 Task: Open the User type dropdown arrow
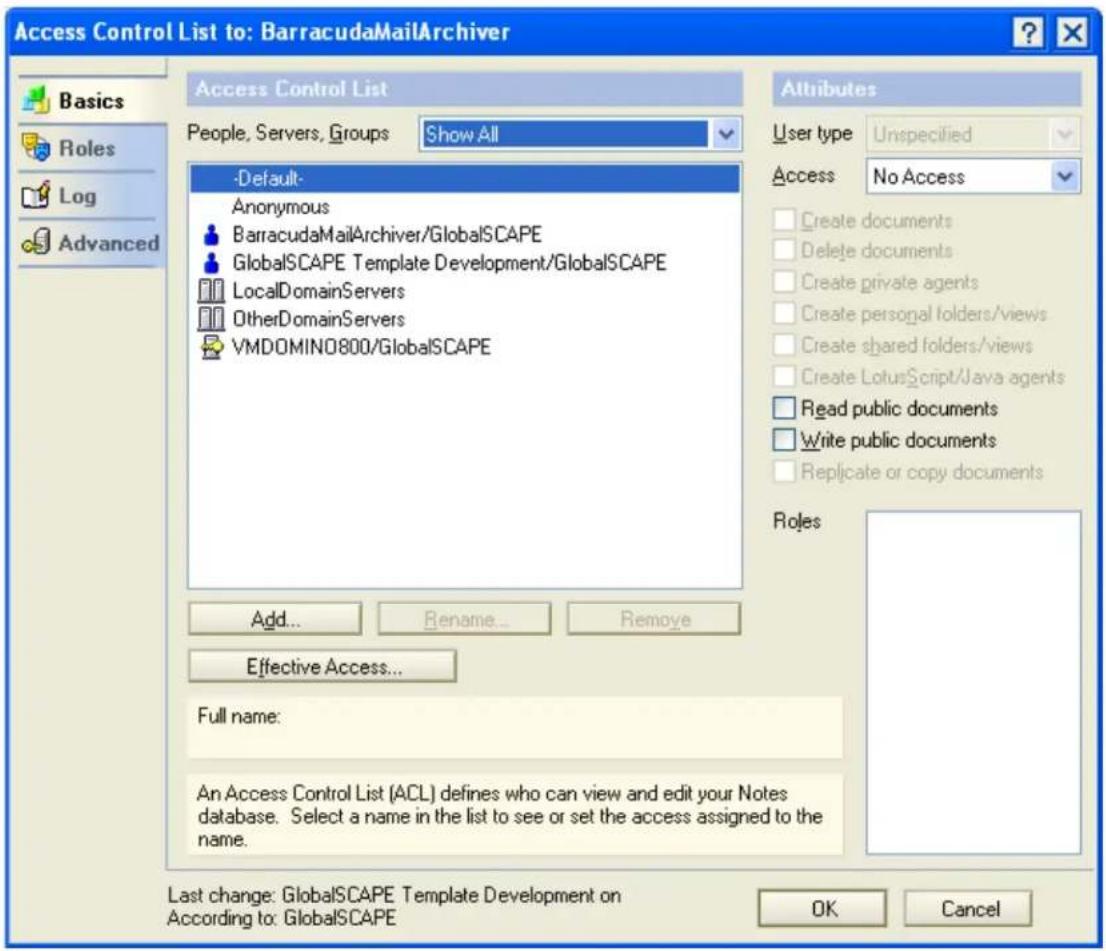click(1065, 134)
